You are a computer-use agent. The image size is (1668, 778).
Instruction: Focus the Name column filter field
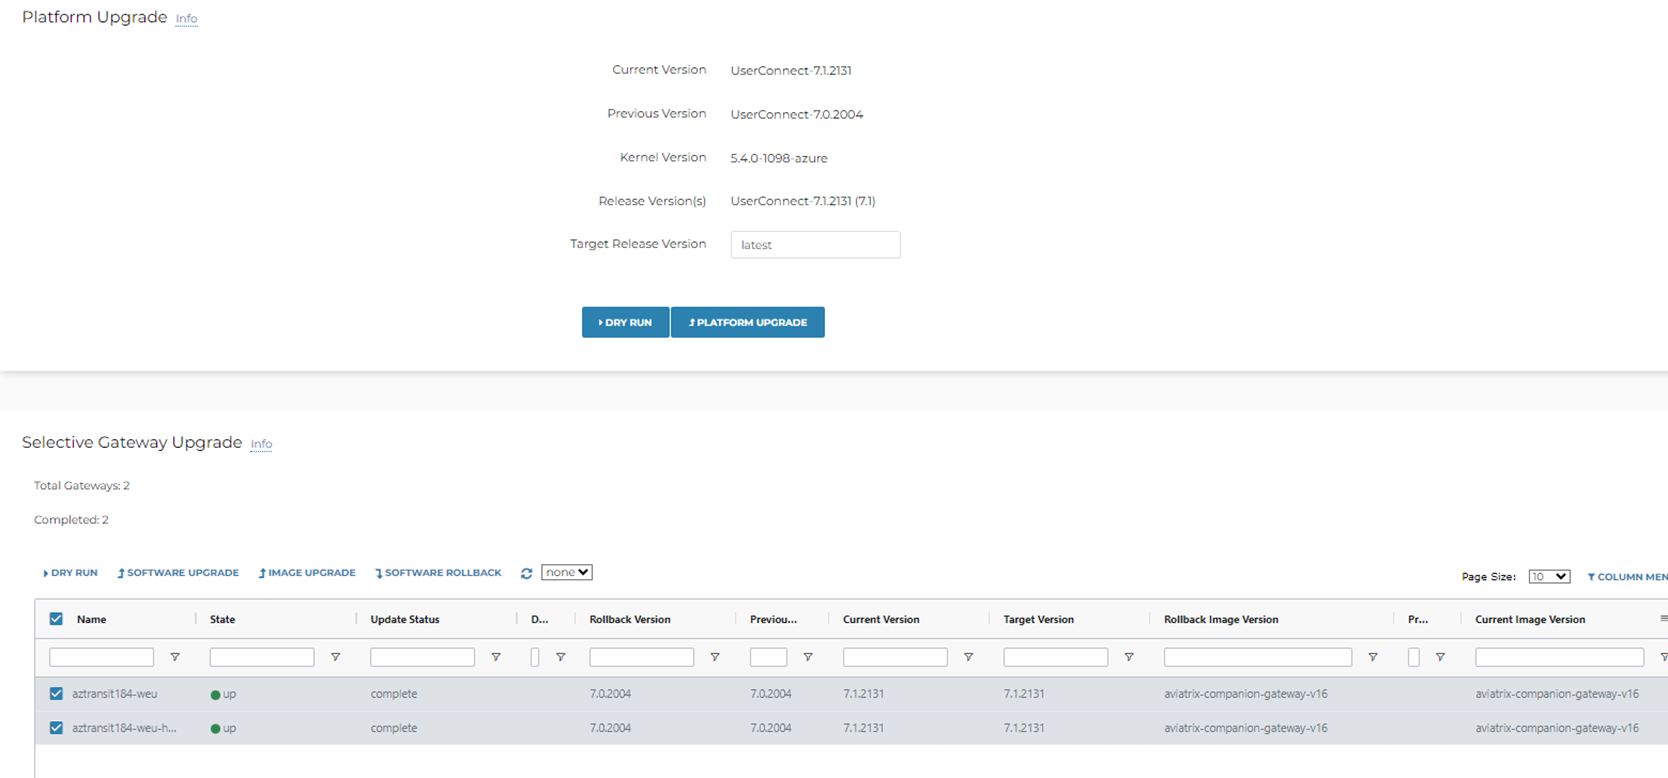[101, 657]
